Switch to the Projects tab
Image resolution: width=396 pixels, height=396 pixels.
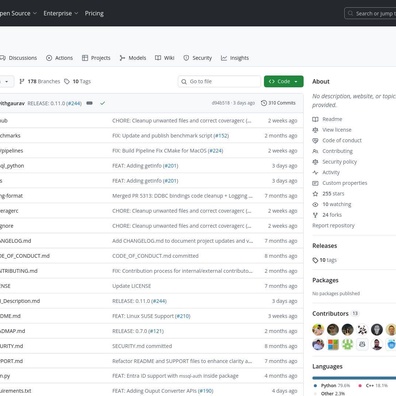(x=96, y=58)
